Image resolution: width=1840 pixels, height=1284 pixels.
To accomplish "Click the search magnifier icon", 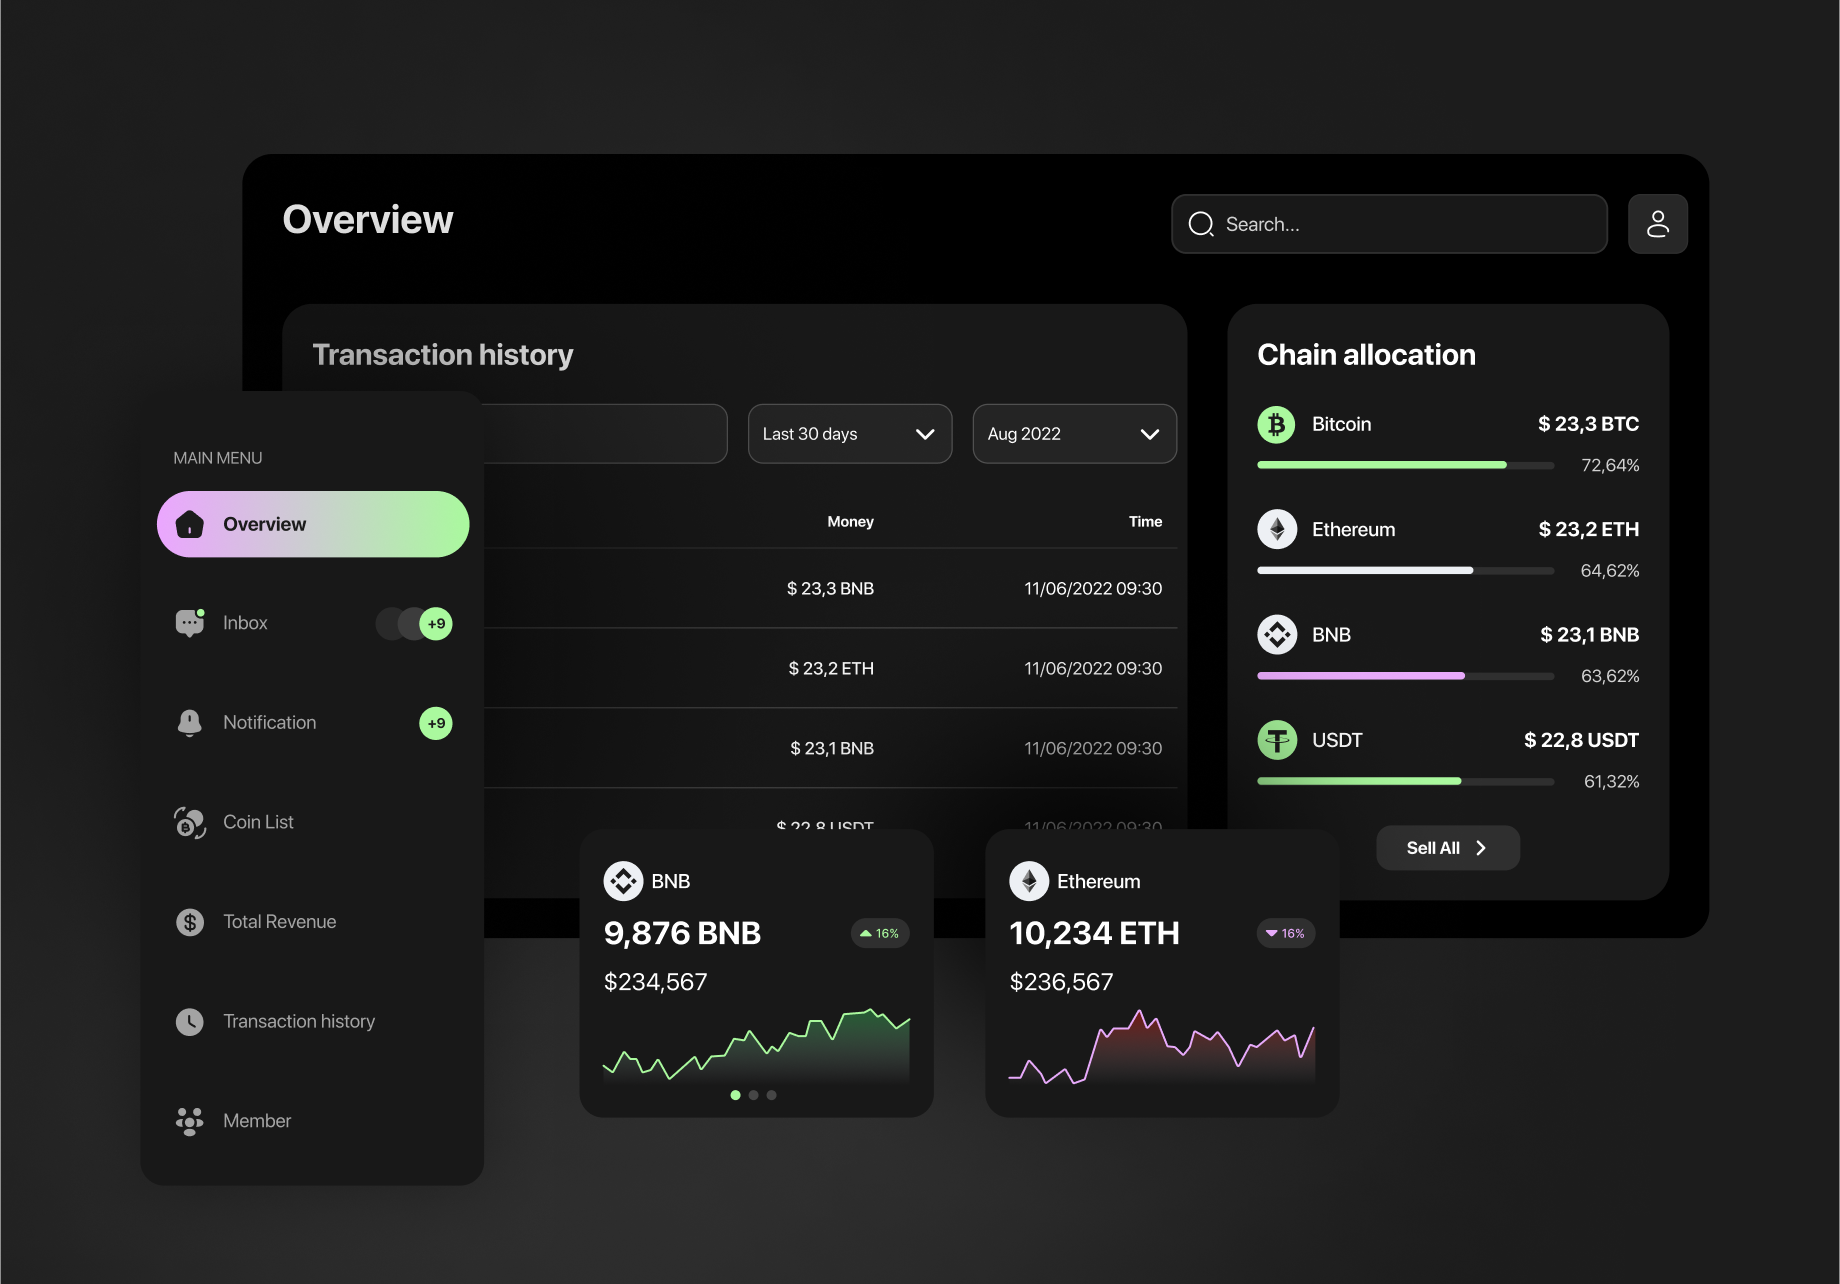I will coord(1200,224).
